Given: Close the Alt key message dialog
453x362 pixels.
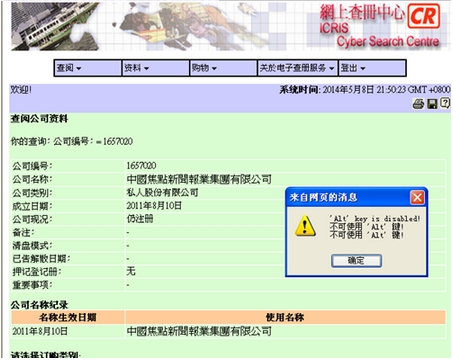Looking at the screenshot, I should 417,198.
